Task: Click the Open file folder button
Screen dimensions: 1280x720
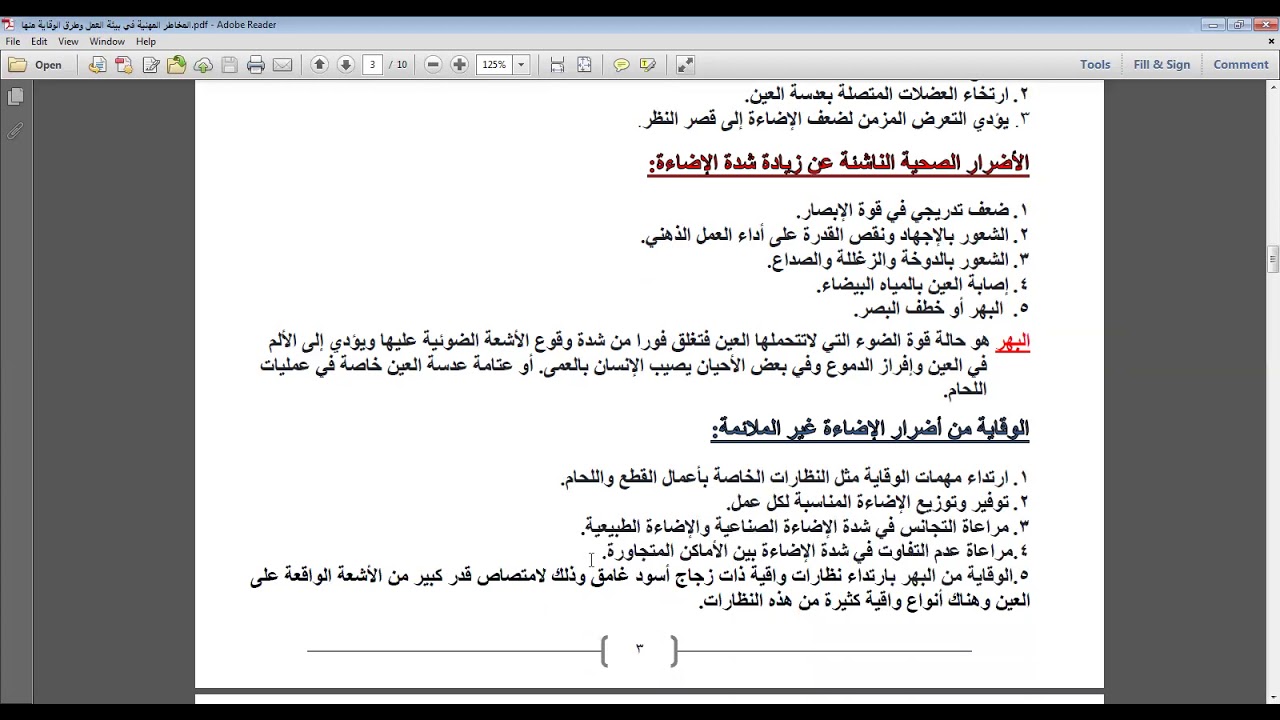Action: click(x=36, y=65)
